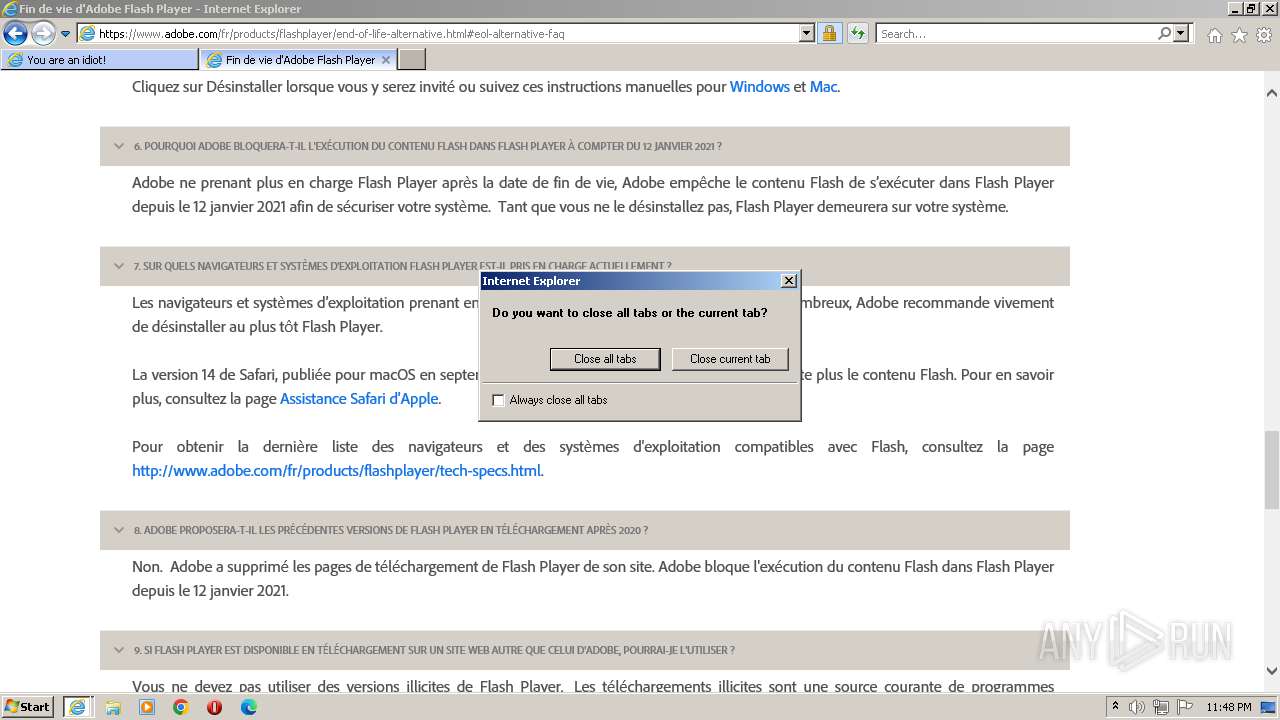This screenshot has width=1280, height=720.
Task: Collapse FAQ question 9 chevron
Action: [119, 650]
